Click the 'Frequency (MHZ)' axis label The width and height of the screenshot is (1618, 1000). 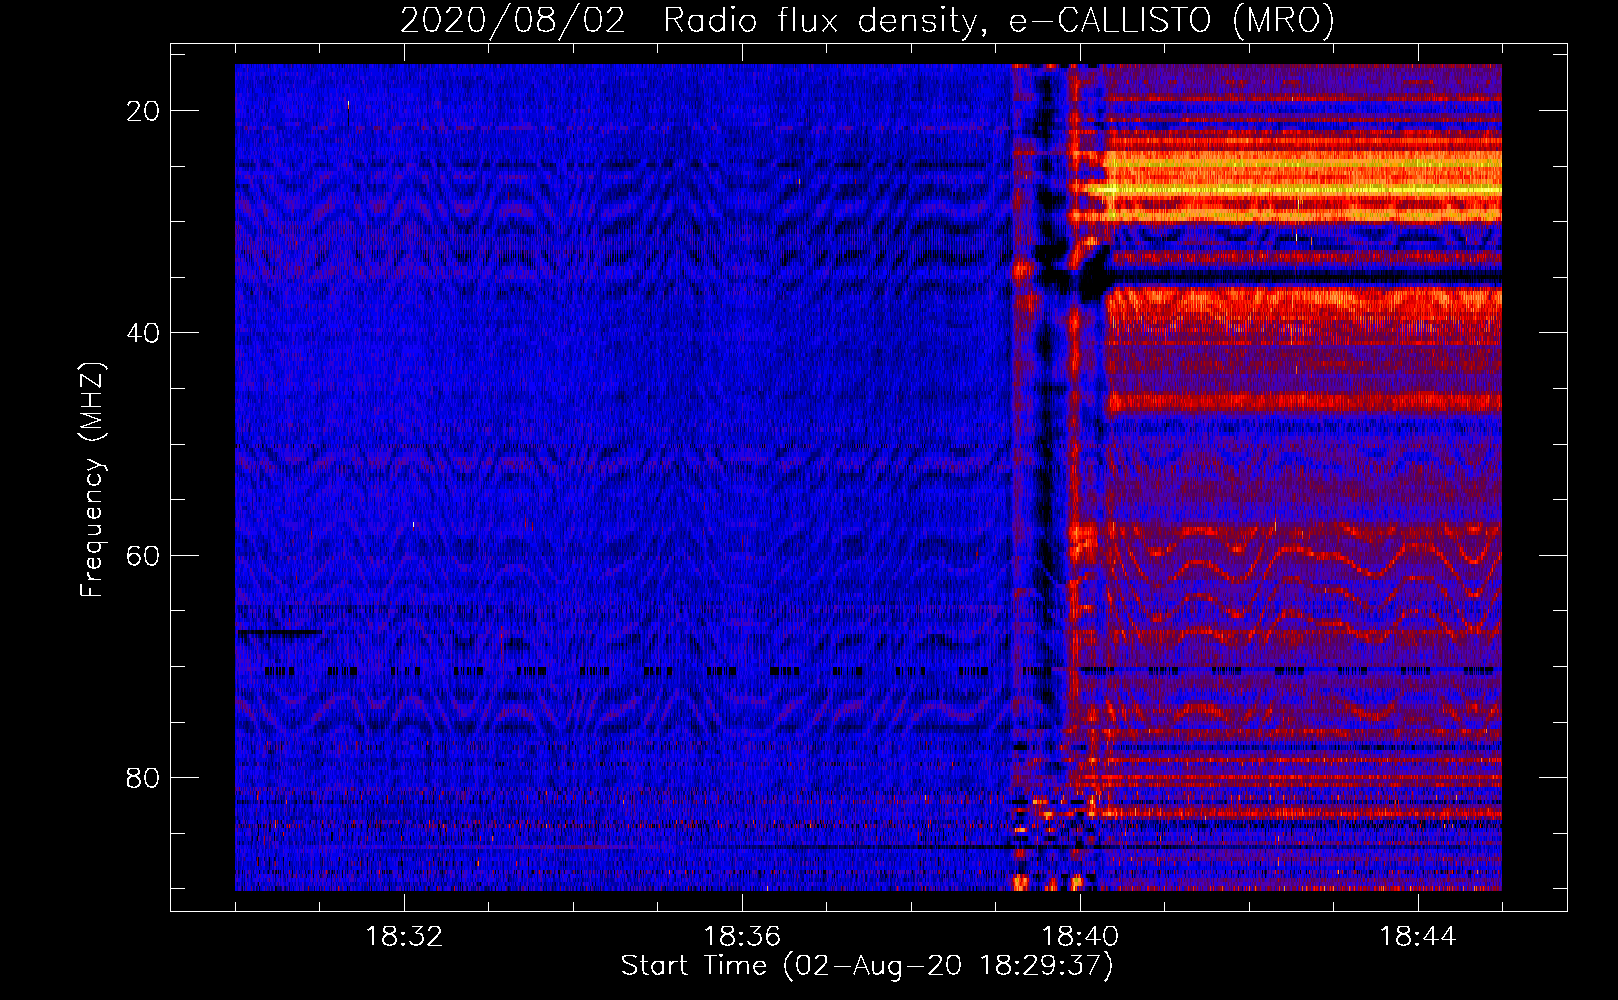click(92, 480)
